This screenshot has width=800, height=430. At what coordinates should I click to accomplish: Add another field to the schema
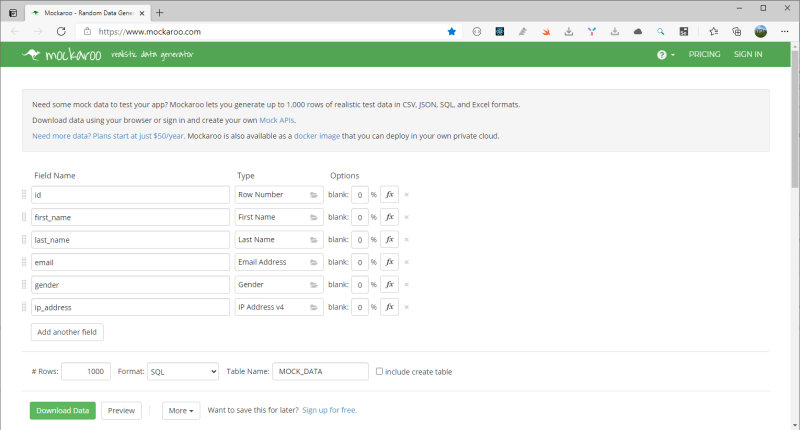coord(67,332)
